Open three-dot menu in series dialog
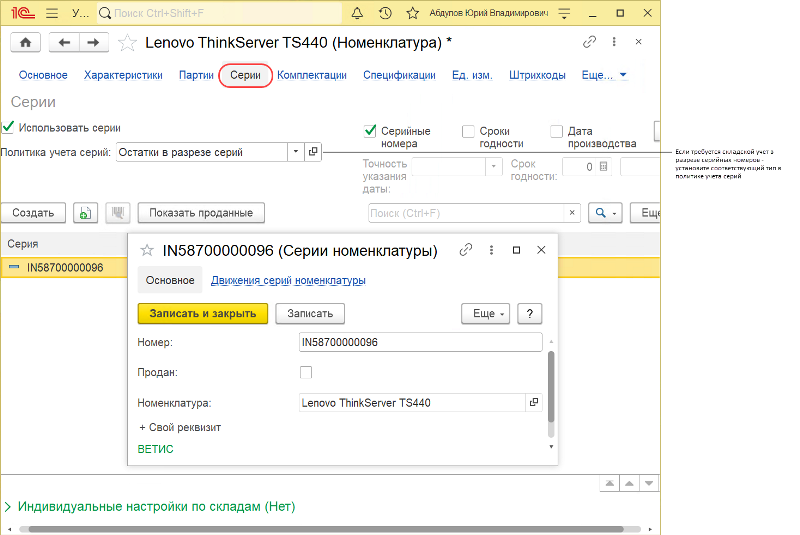800x535 pixels. tap(491, 250)
